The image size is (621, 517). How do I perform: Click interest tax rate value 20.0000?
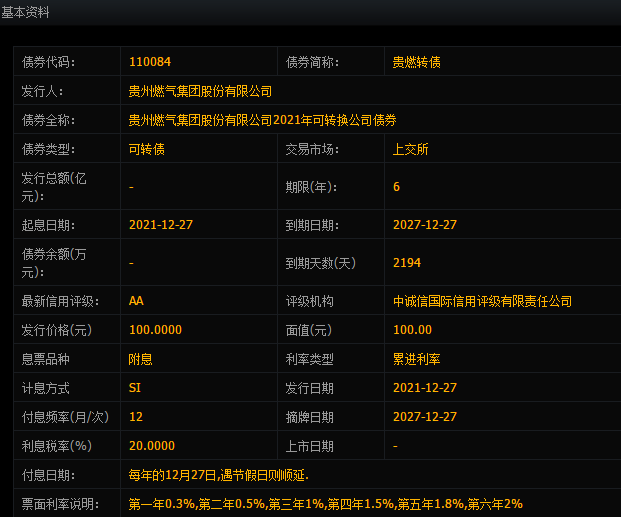tap(152, 445)
